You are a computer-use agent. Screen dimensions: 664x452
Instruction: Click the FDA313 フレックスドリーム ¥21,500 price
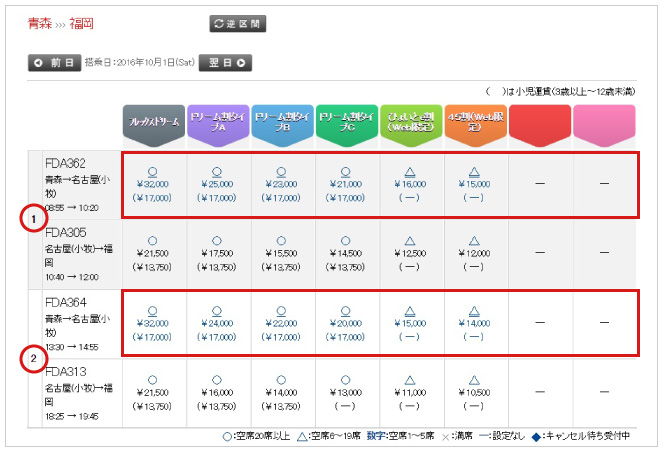click(153, 393)
